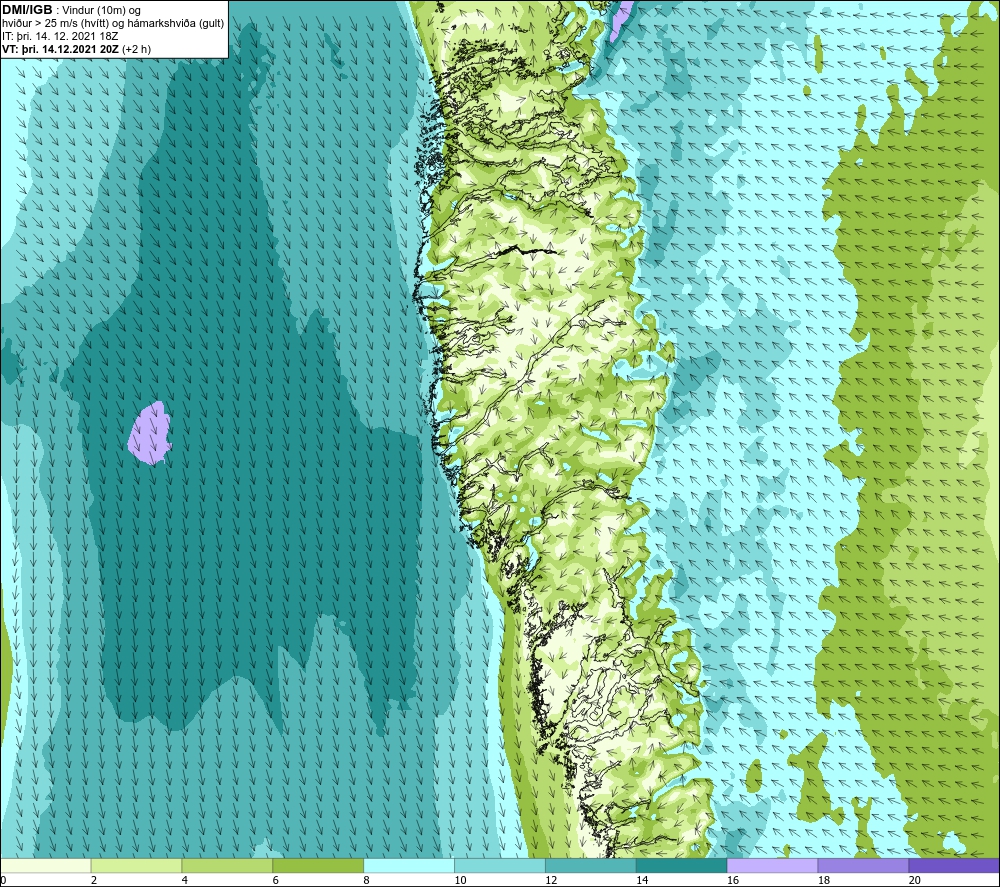Image resolution: width=1000 pixels, height=887 pixels.
Task: Click the legend label '4'
Action: pyautogui.click(x=184, y=880)
